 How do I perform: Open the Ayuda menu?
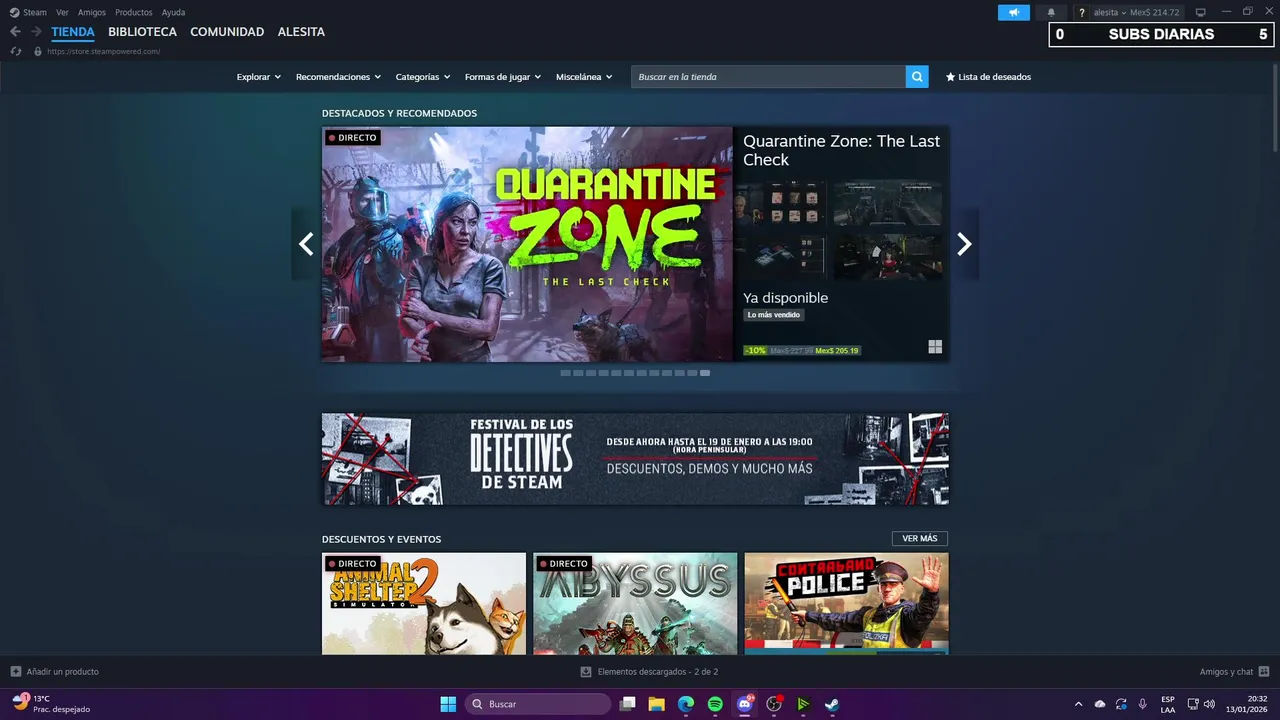tap(173, 12)
